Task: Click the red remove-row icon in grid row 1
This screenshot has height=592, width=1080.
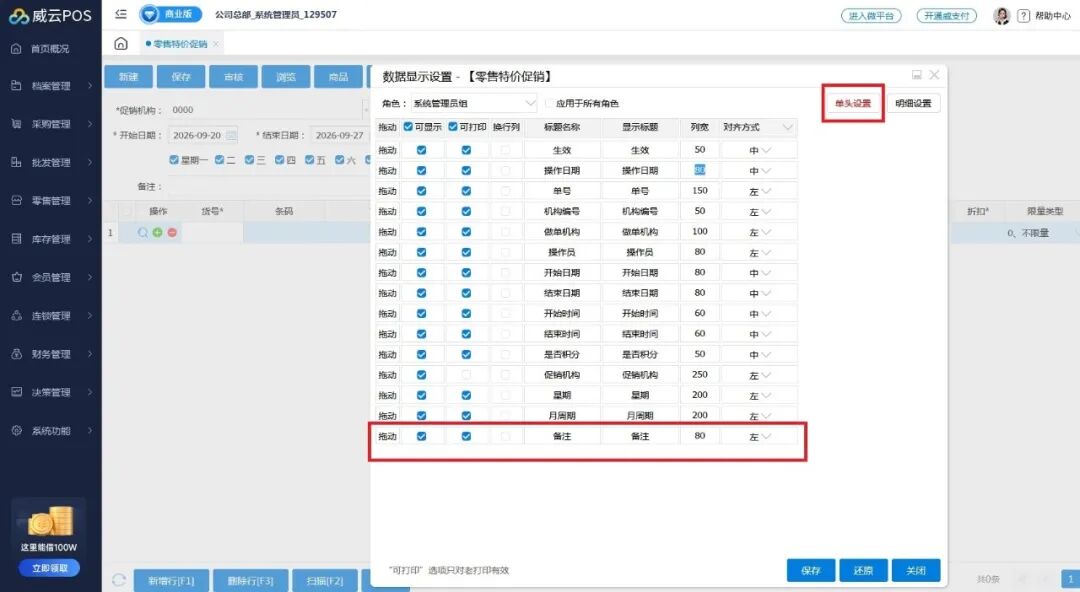Action: tap(172, 233)
